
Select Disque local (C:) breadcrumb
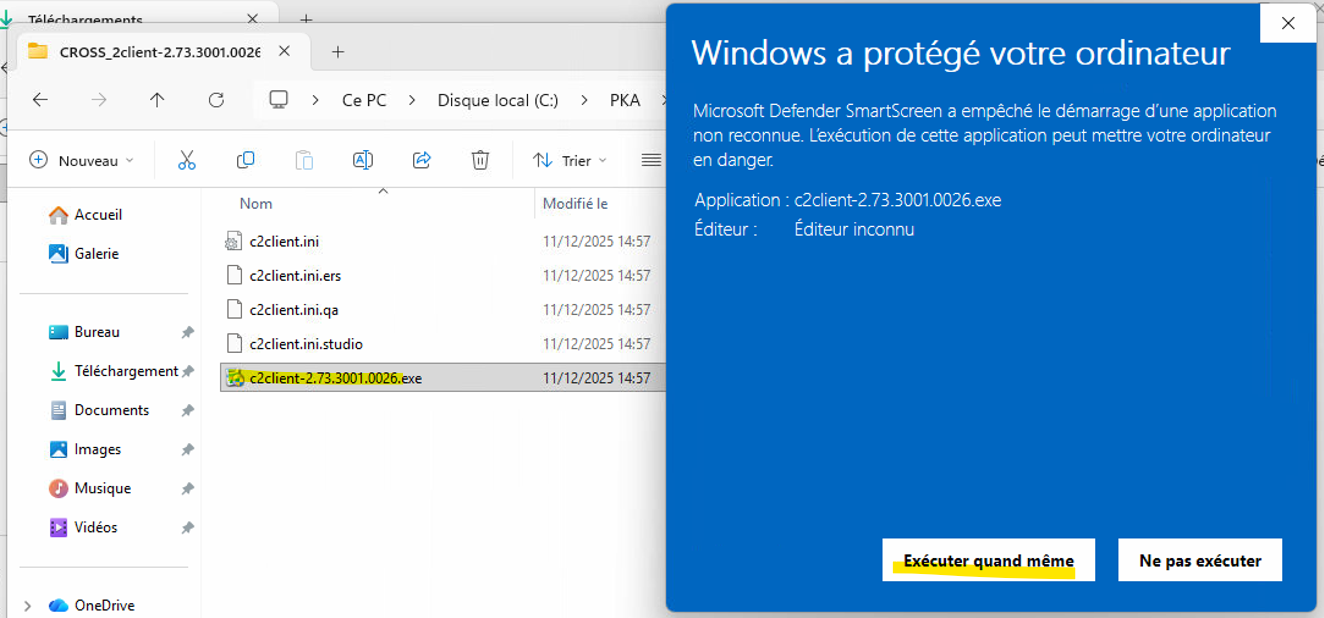click(498, 100)
